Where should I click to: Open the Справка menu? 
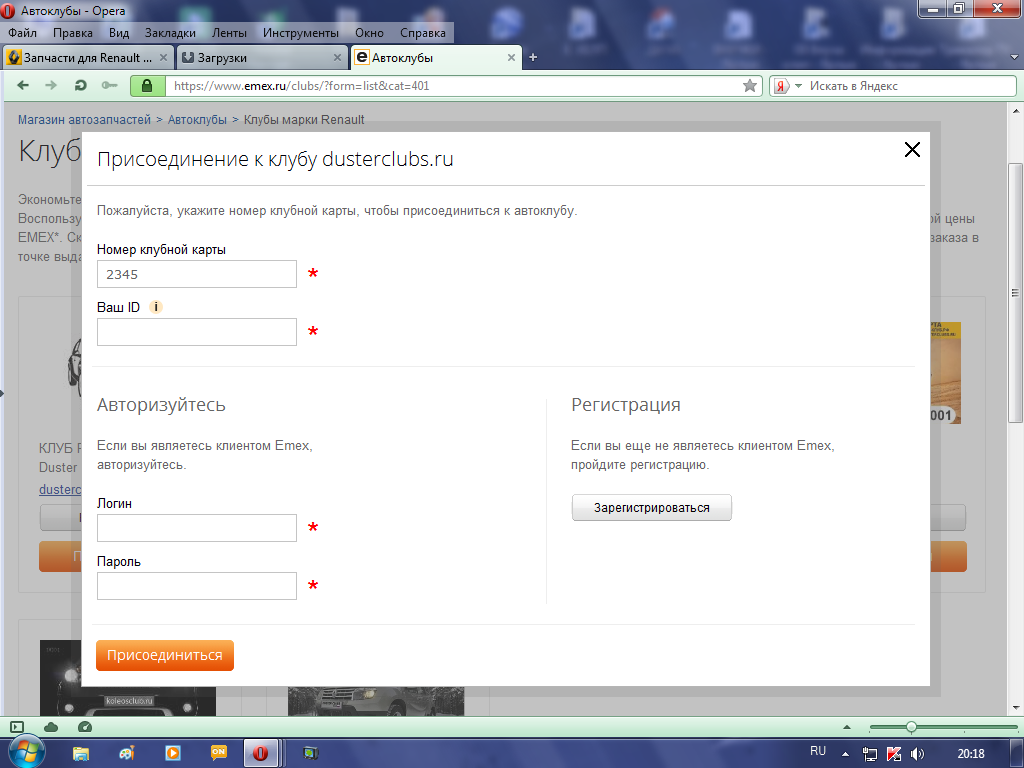423,33
